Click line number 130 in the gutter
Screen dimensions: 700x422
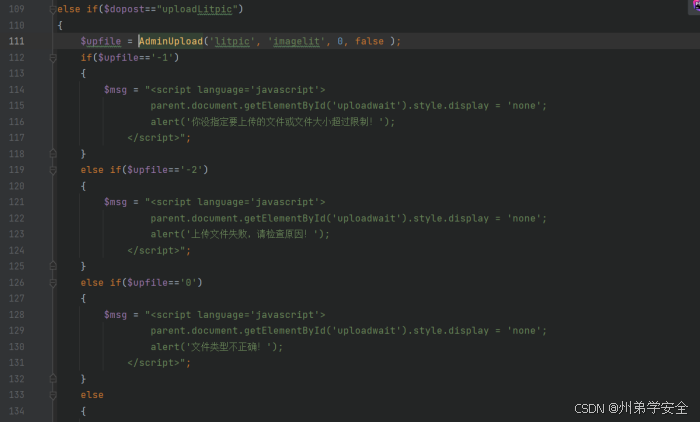pyautogui.click(x=17, y=347)
